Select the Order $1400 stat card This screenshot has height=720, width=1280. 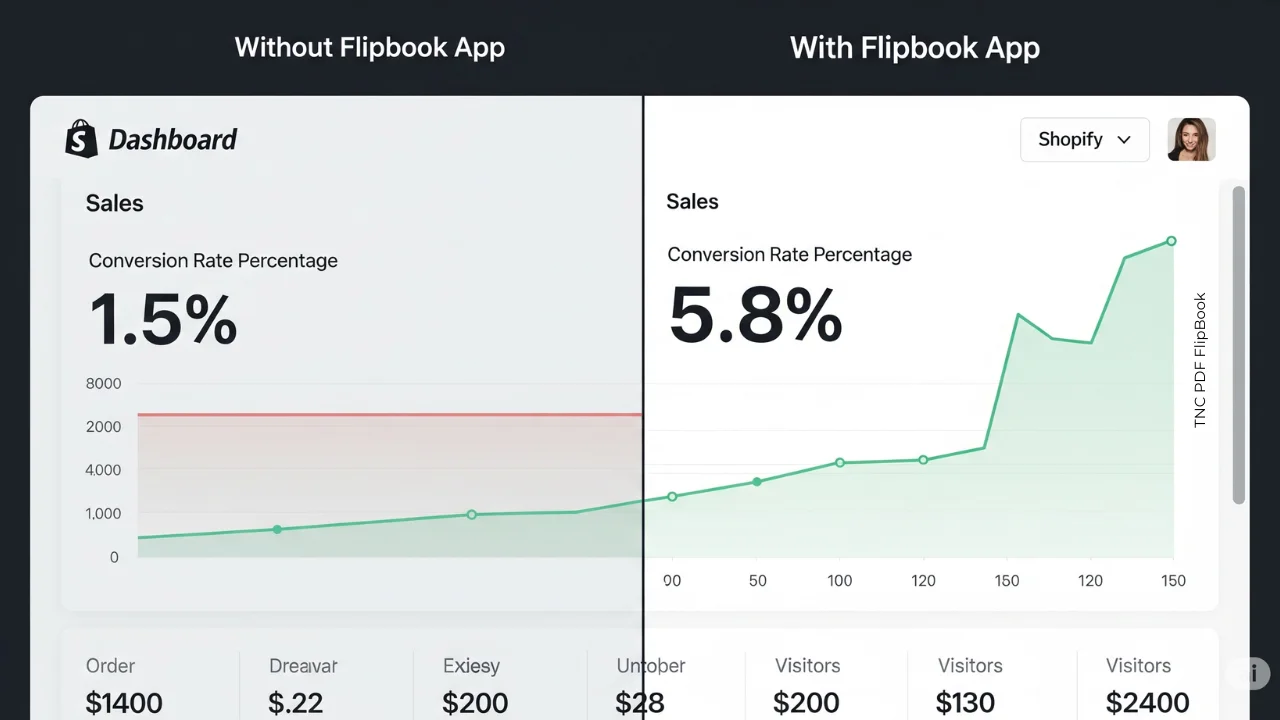125,686
